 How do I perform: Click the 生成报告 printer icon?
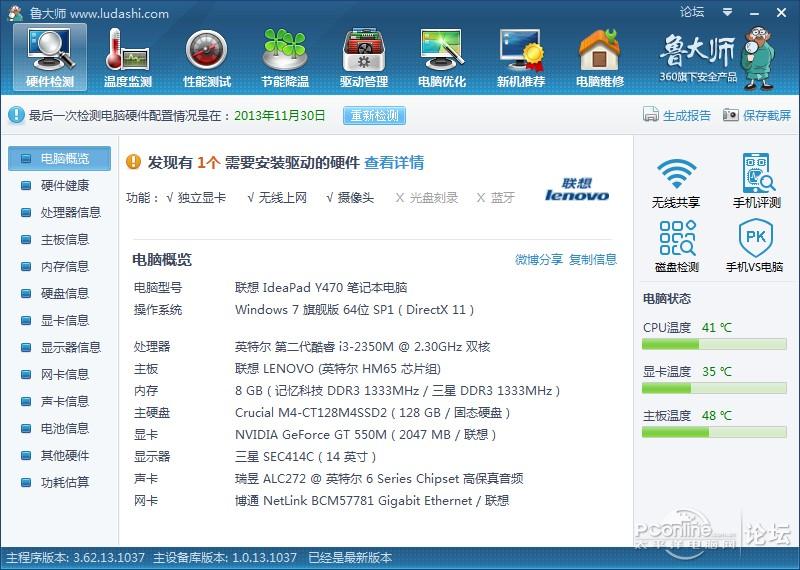651,115
